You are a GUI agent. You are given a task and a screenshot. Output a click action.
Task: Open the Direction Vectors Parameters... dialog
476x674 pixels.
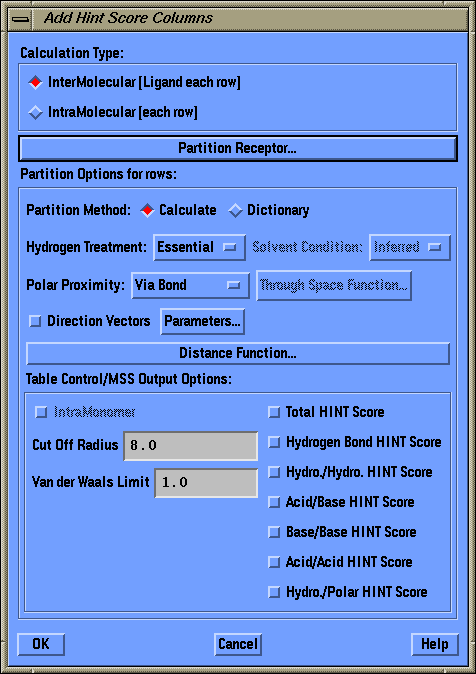(x=203, y=322)
